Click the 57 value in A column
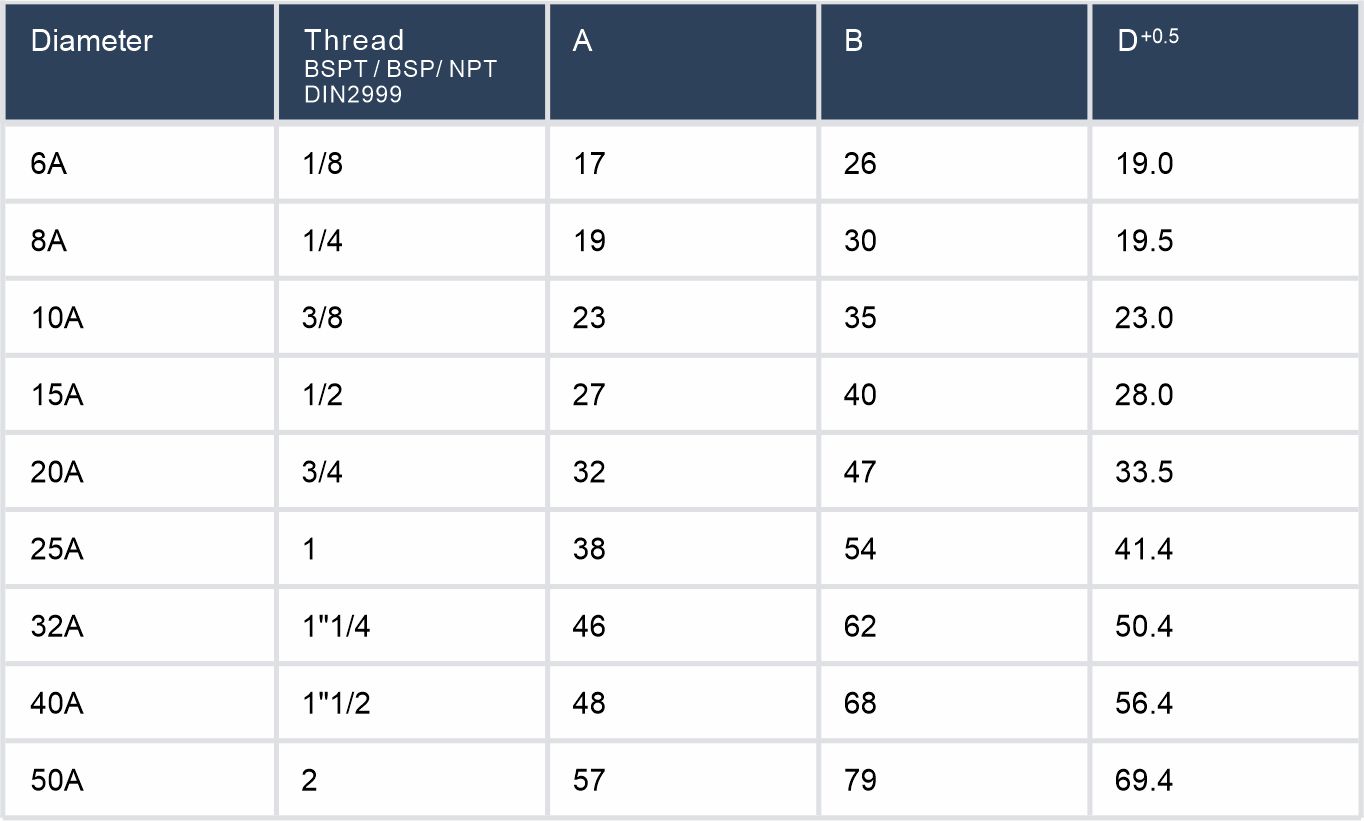This screenshot has height=821, width=1364. pos(589,780)
